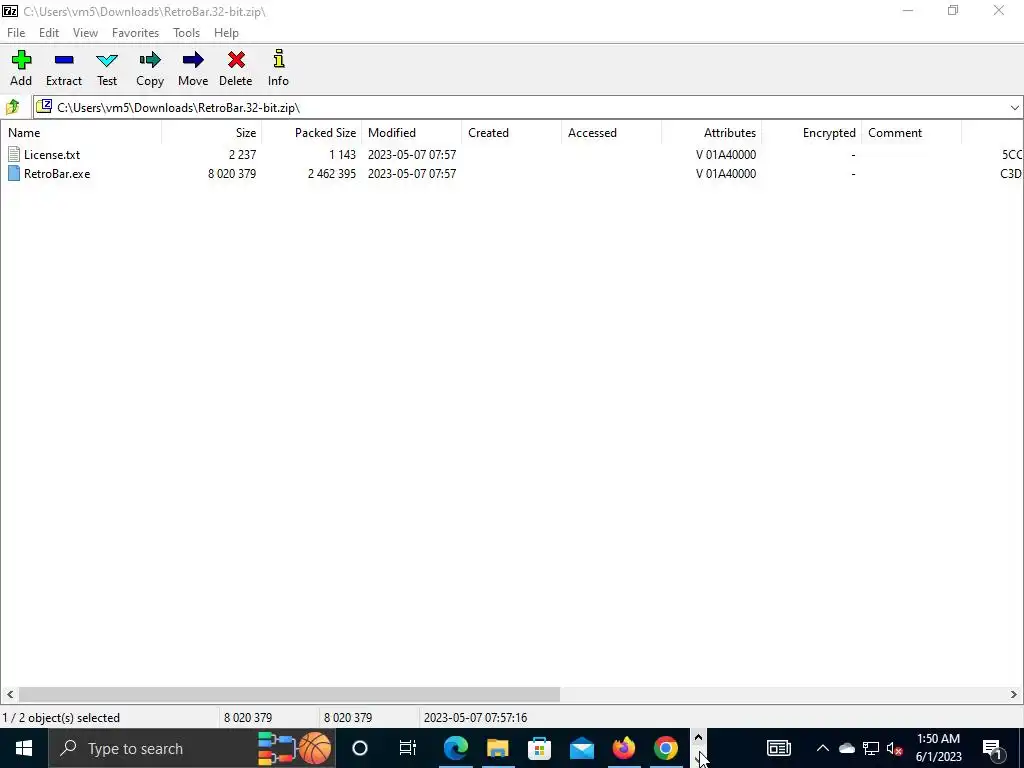The height and width of the screenshot is (768, 1024).
Task: Open the Edit menu
Action: (x=49, y=33)
